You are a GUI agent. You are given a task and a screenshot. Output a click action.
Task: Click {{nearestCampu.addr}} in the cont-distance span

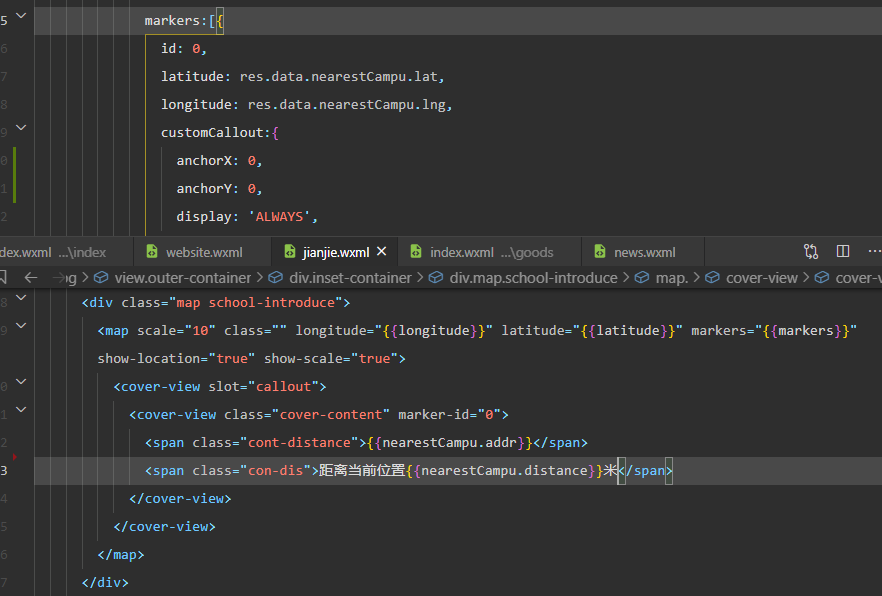coord(449,443)
